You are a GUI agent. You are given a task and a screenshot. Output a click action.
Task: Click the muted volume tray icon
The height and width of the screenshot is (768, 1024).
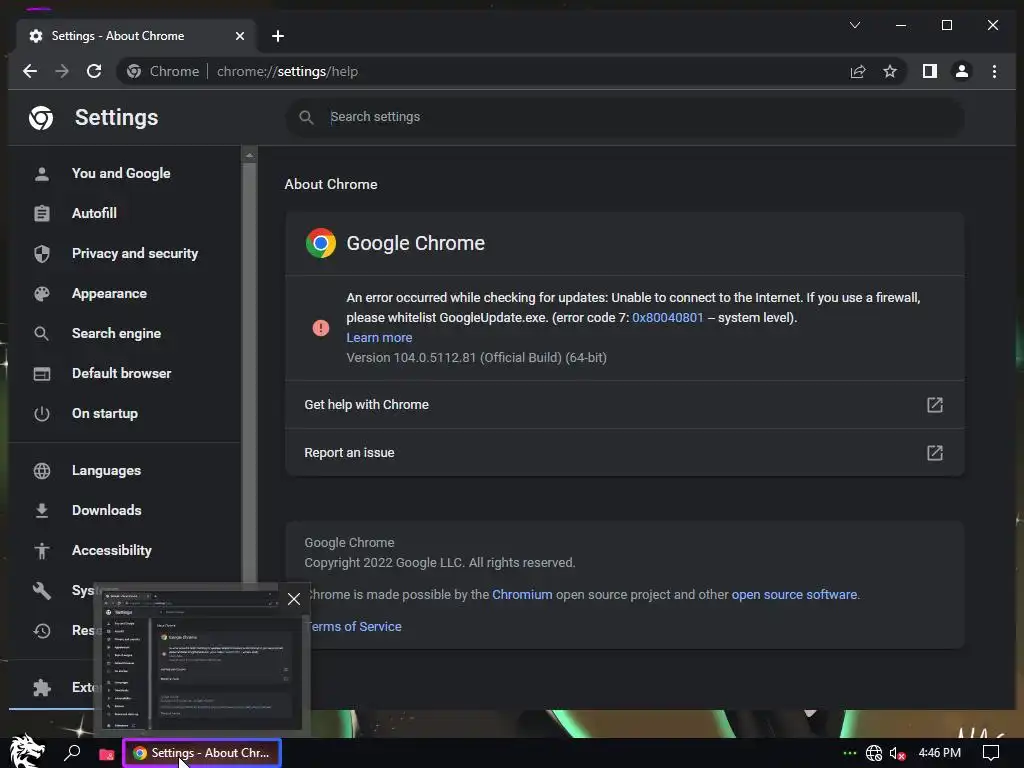click(x=897, y=753)
